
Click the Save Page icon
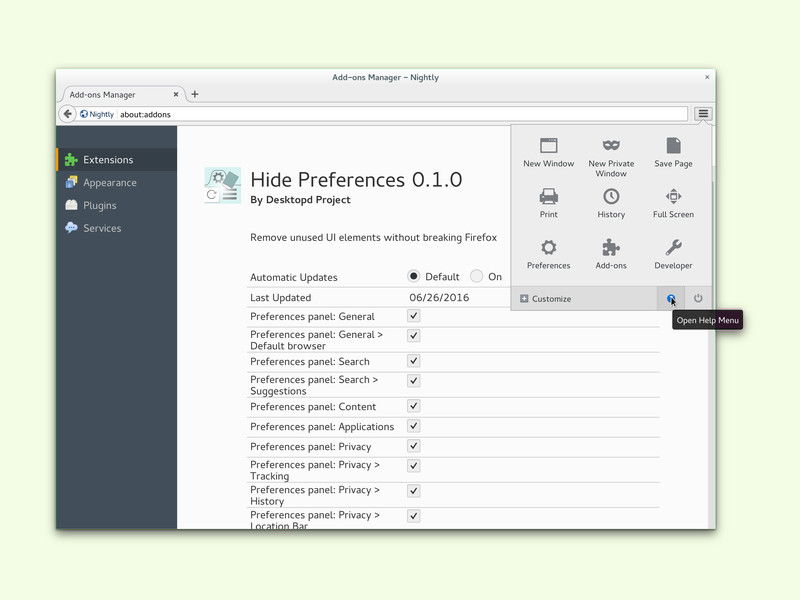[673, 145]
